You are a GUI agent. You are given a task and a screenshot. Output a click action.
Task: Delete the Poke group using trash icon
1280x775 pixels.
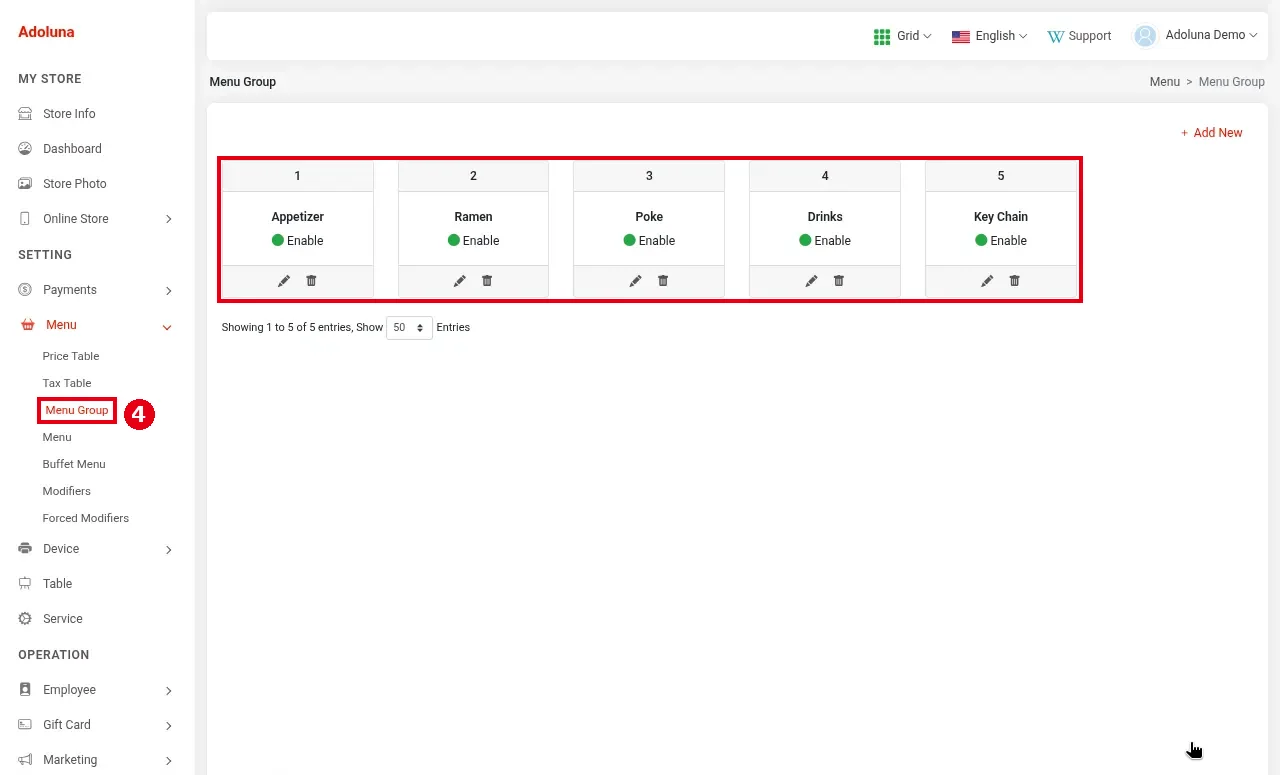tap(663, 281)
